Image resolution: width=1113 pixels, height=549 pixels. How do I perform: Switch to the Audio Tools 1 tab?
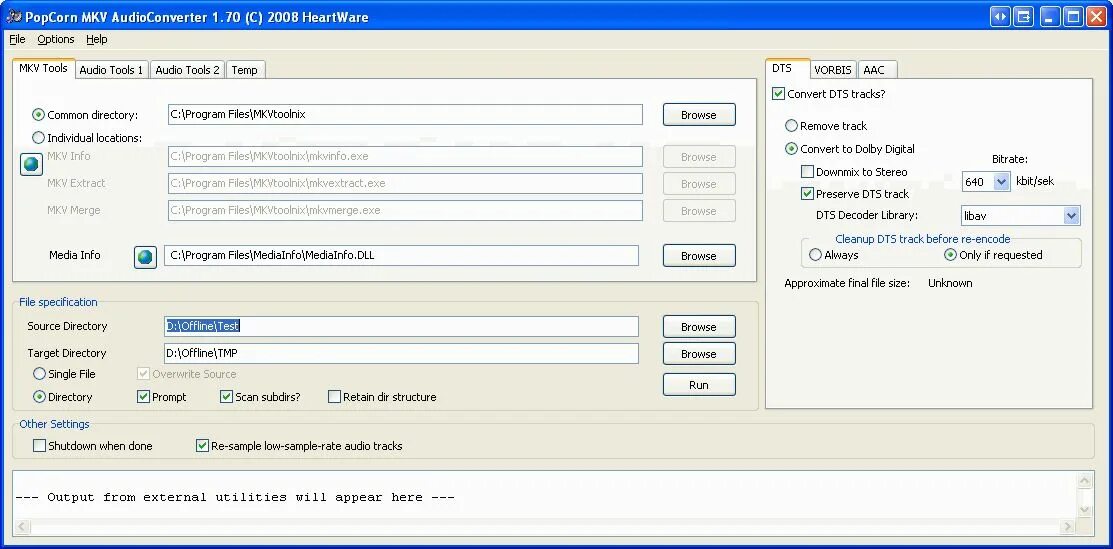111,70
